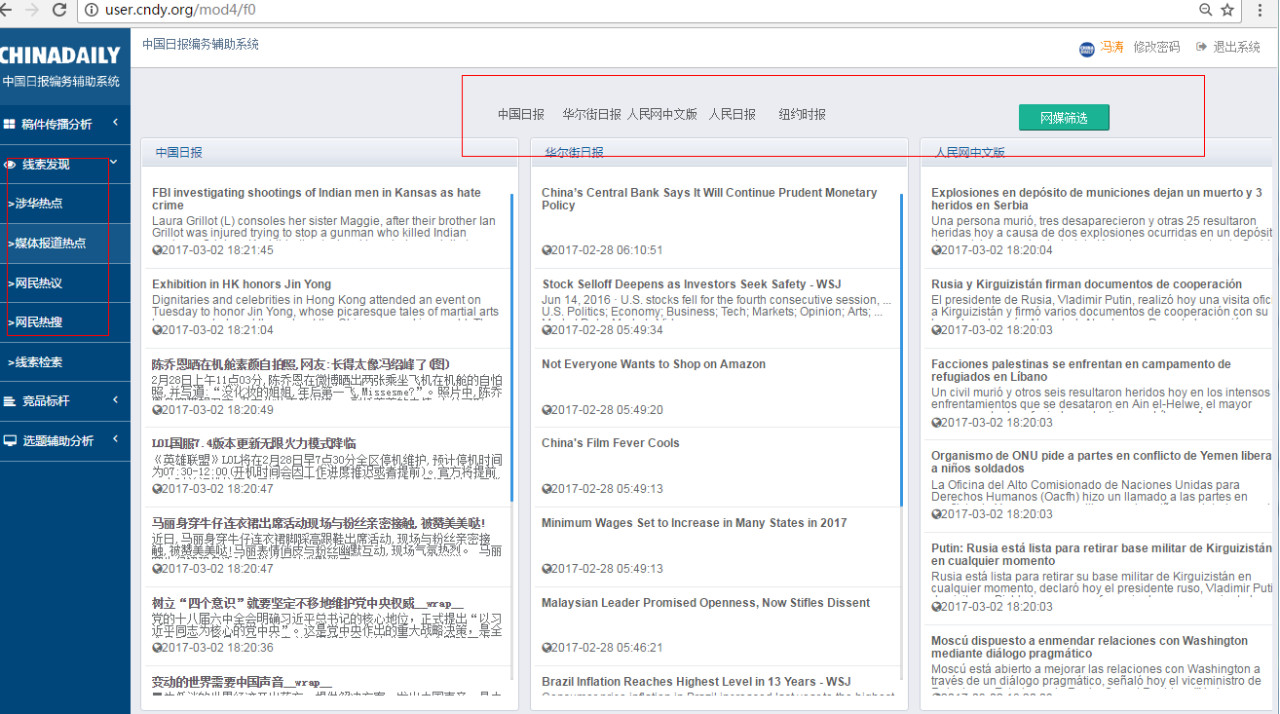Select 中国日报 in the media filter row
Viewport: 1280px width, 714px height.
pos(521,114)
